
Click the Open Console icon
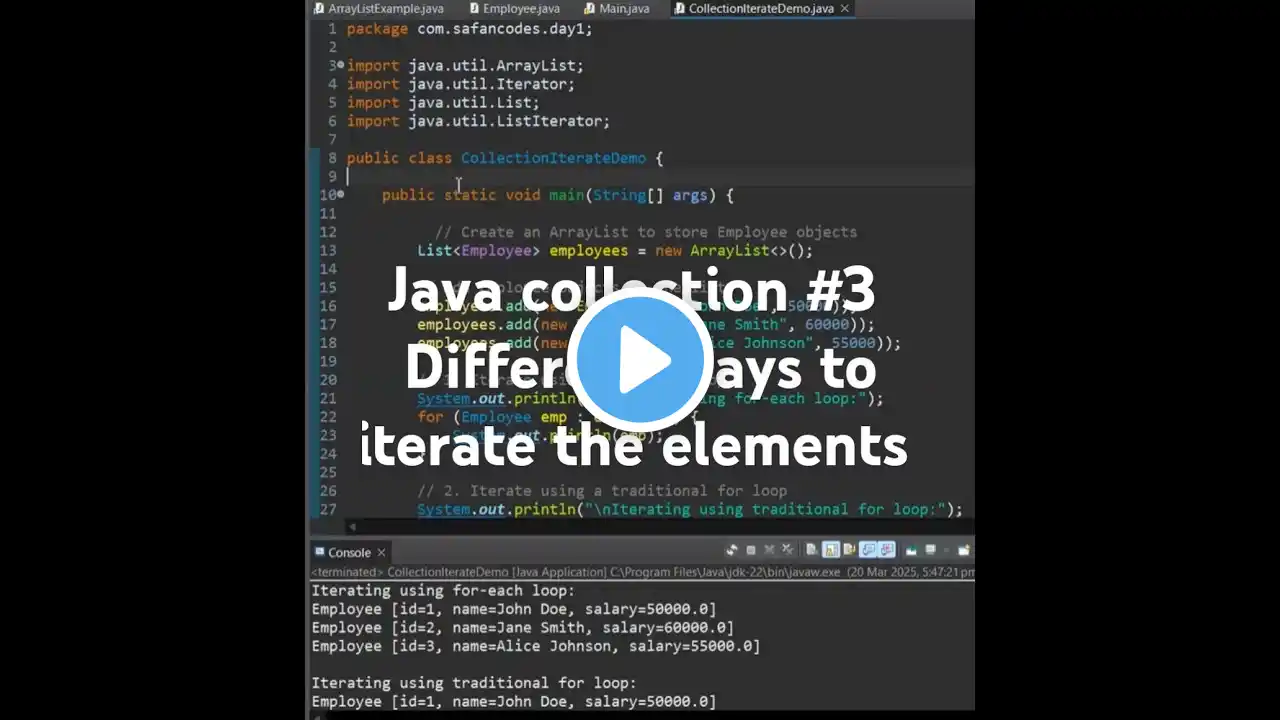pyautogui.click(x=963, y=551)
